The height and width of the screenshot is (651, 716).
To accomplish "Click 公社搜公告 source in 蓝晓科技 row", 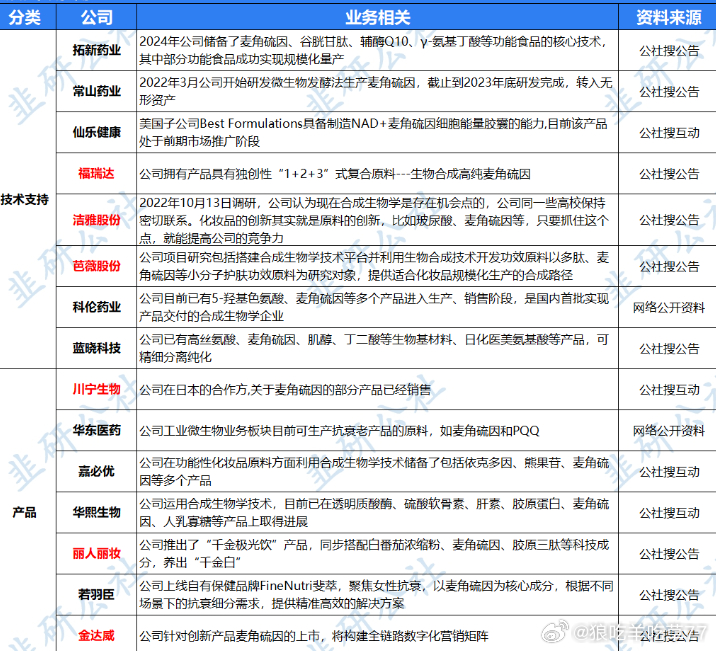I will coord(669,349).
